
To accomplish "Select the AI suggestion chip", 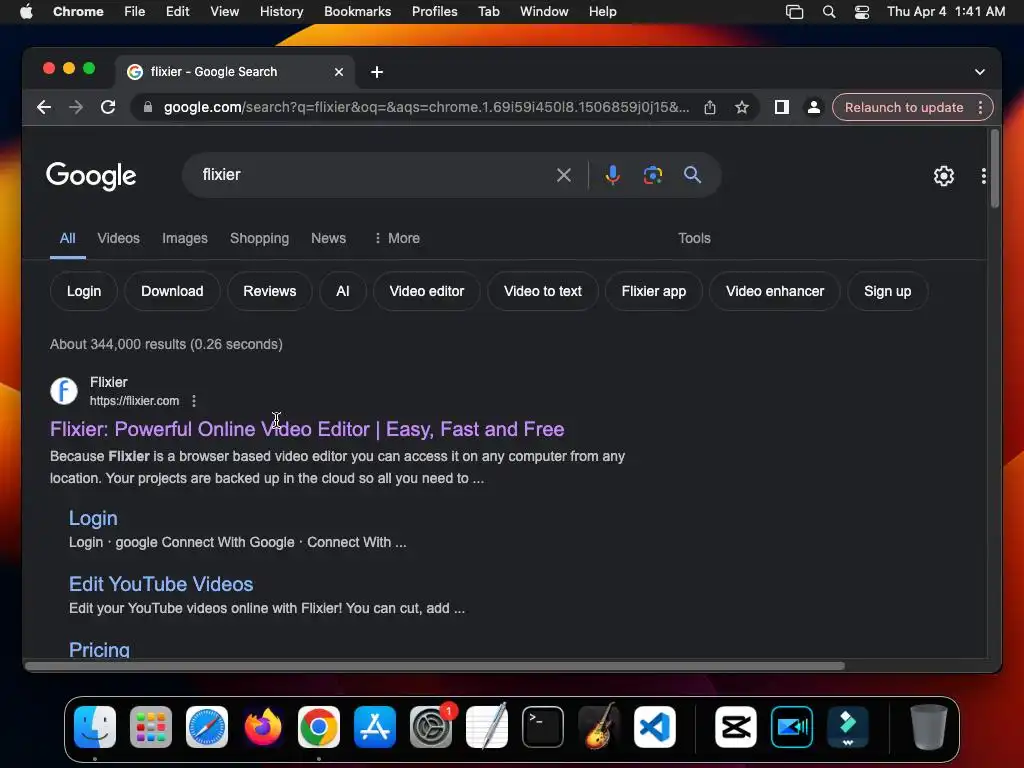I will pyautogui.click(x=342, y=291).
